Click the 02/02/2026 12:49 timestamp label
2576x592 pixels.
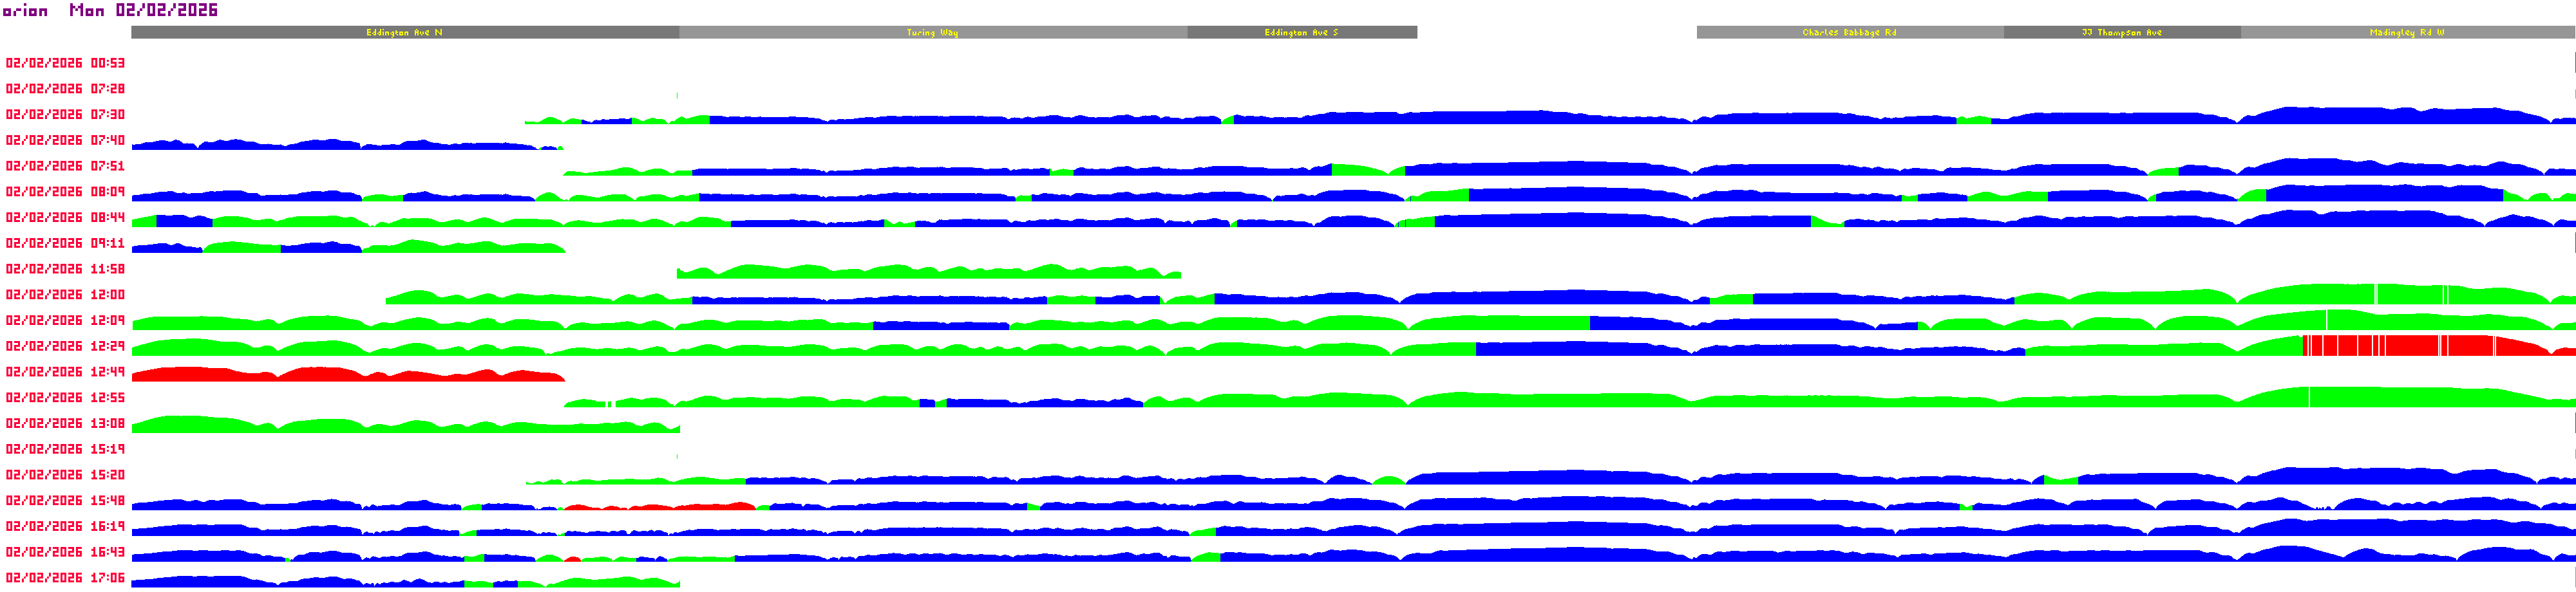point(65,372)
